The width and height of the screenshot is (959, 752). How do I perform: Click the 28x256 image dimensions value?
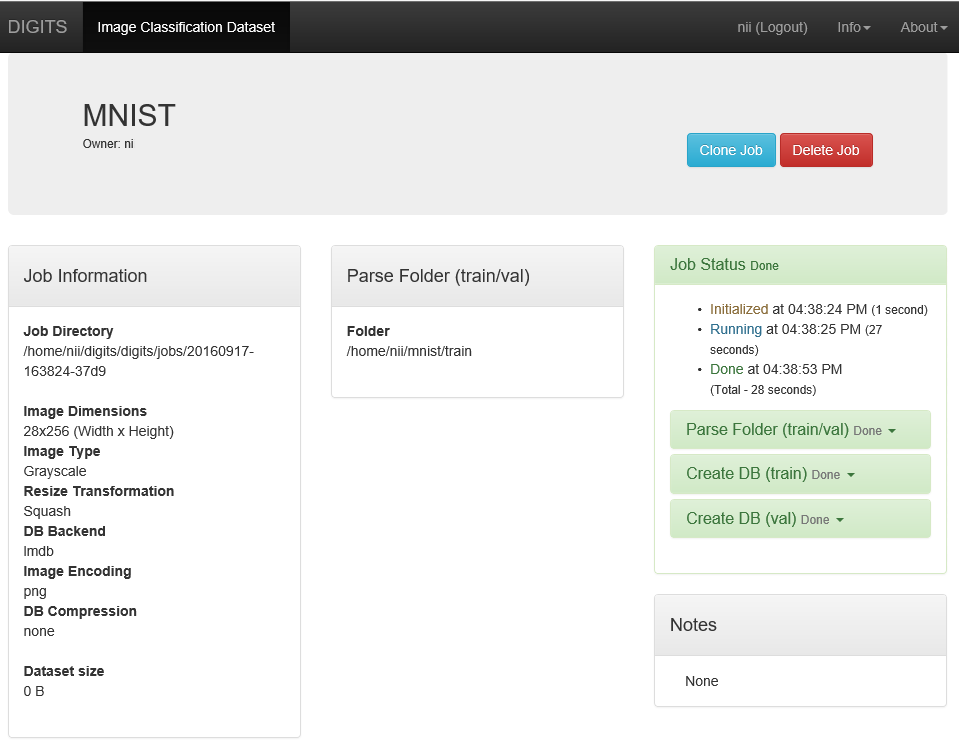pos(98,431)
